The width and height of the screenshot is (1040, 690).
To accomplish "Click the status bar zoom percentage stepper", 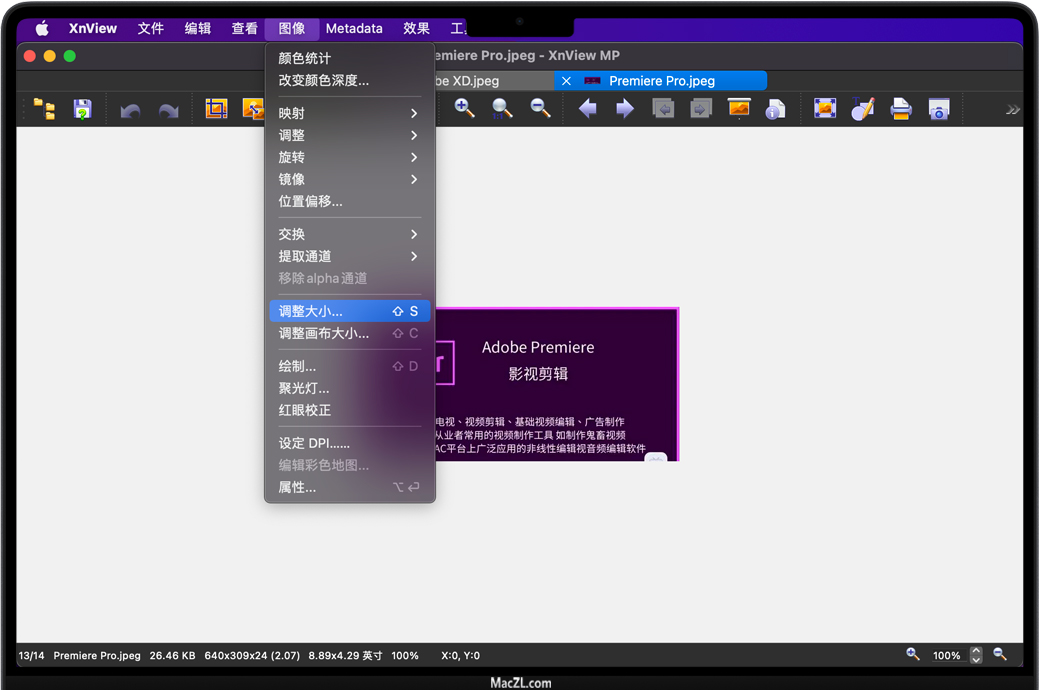I will pos(976,655).
